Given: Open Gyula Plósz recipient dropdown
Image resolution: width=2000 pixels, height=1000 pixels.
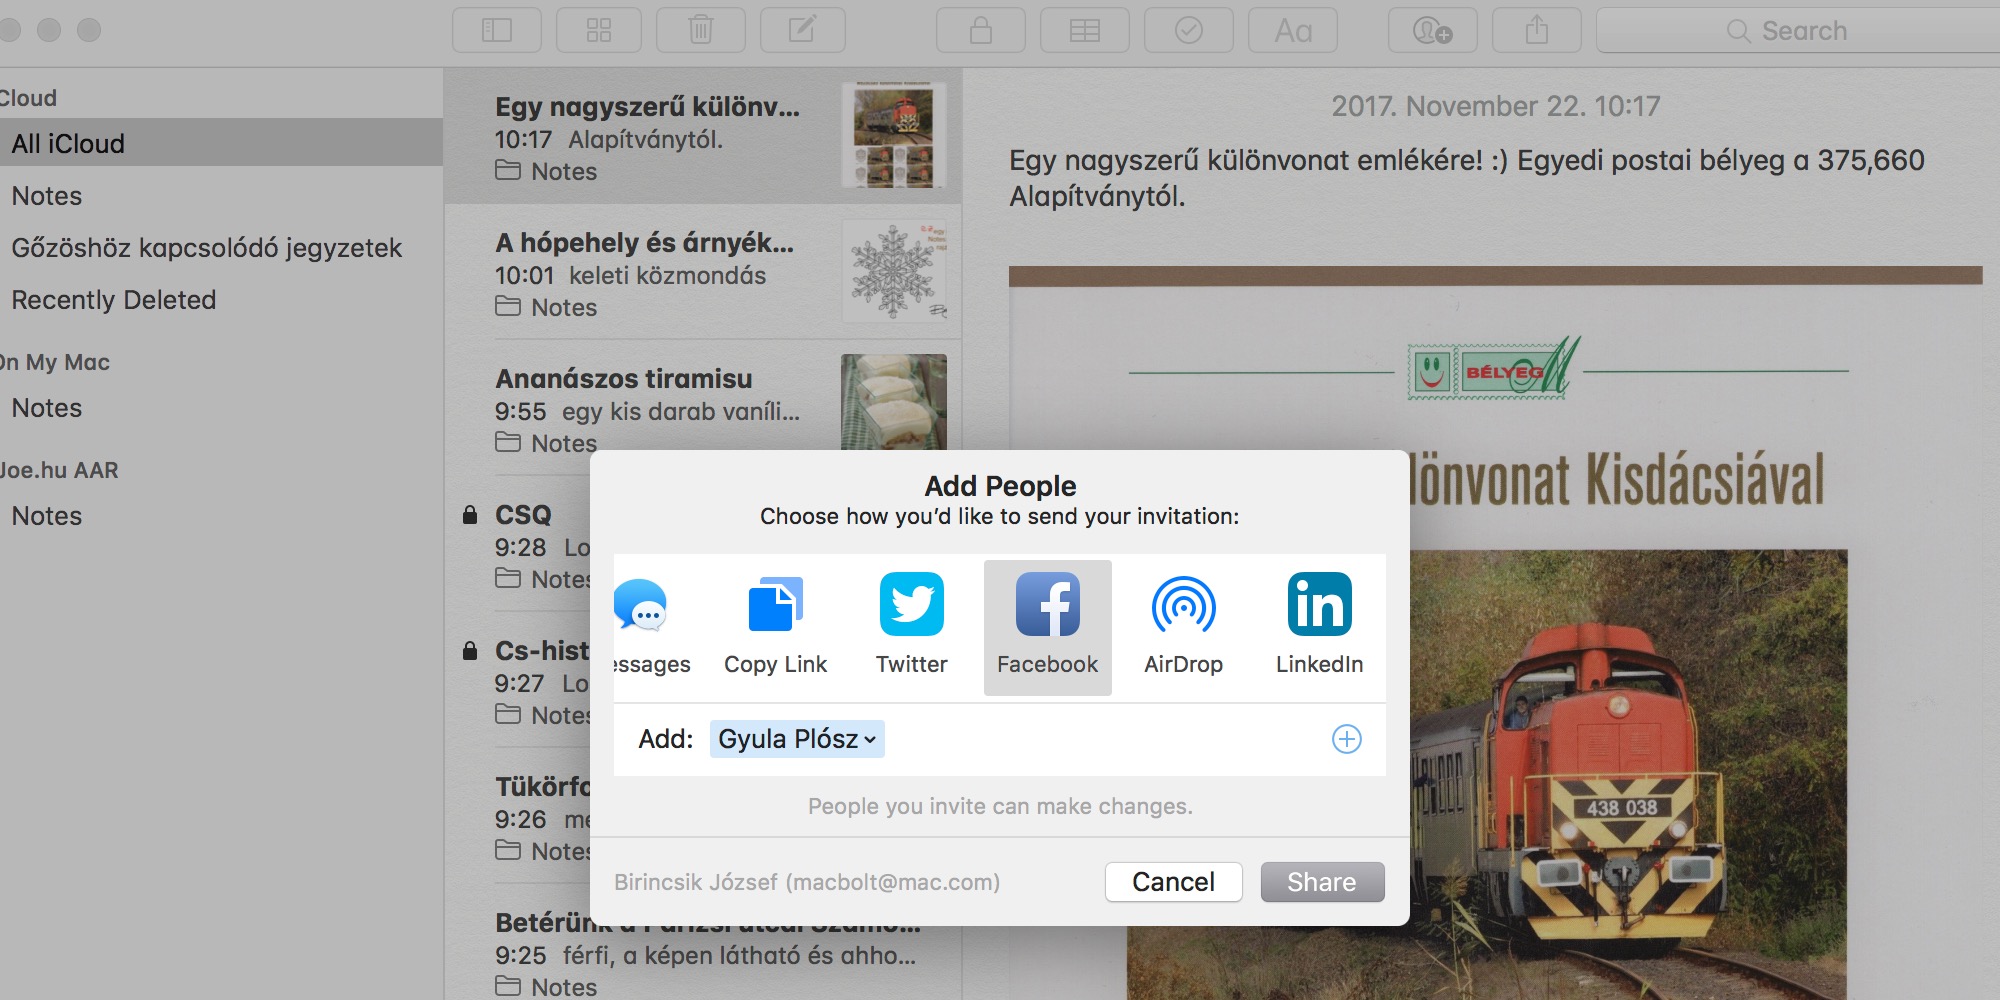Looking at the screenshot, I should (x=797, y=739).
